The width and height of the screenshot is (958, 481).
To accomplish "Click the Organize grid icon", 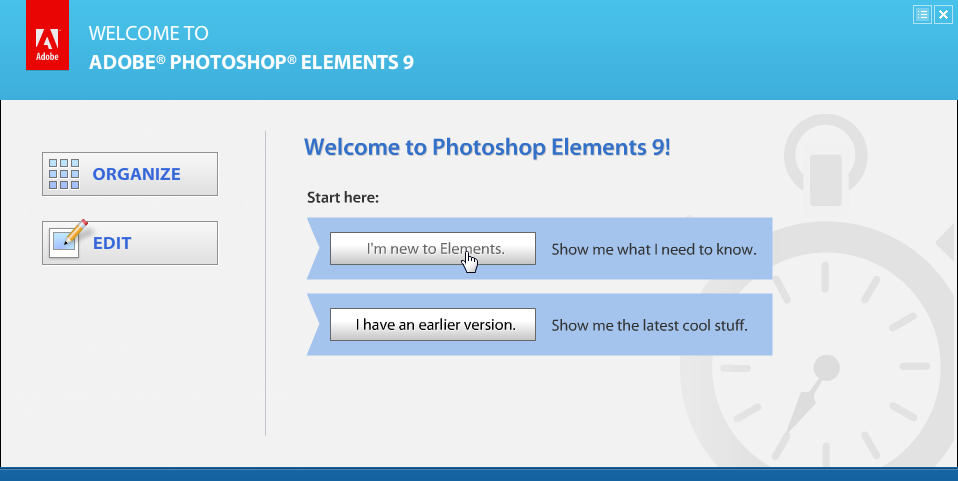I will tap(64, 174).
